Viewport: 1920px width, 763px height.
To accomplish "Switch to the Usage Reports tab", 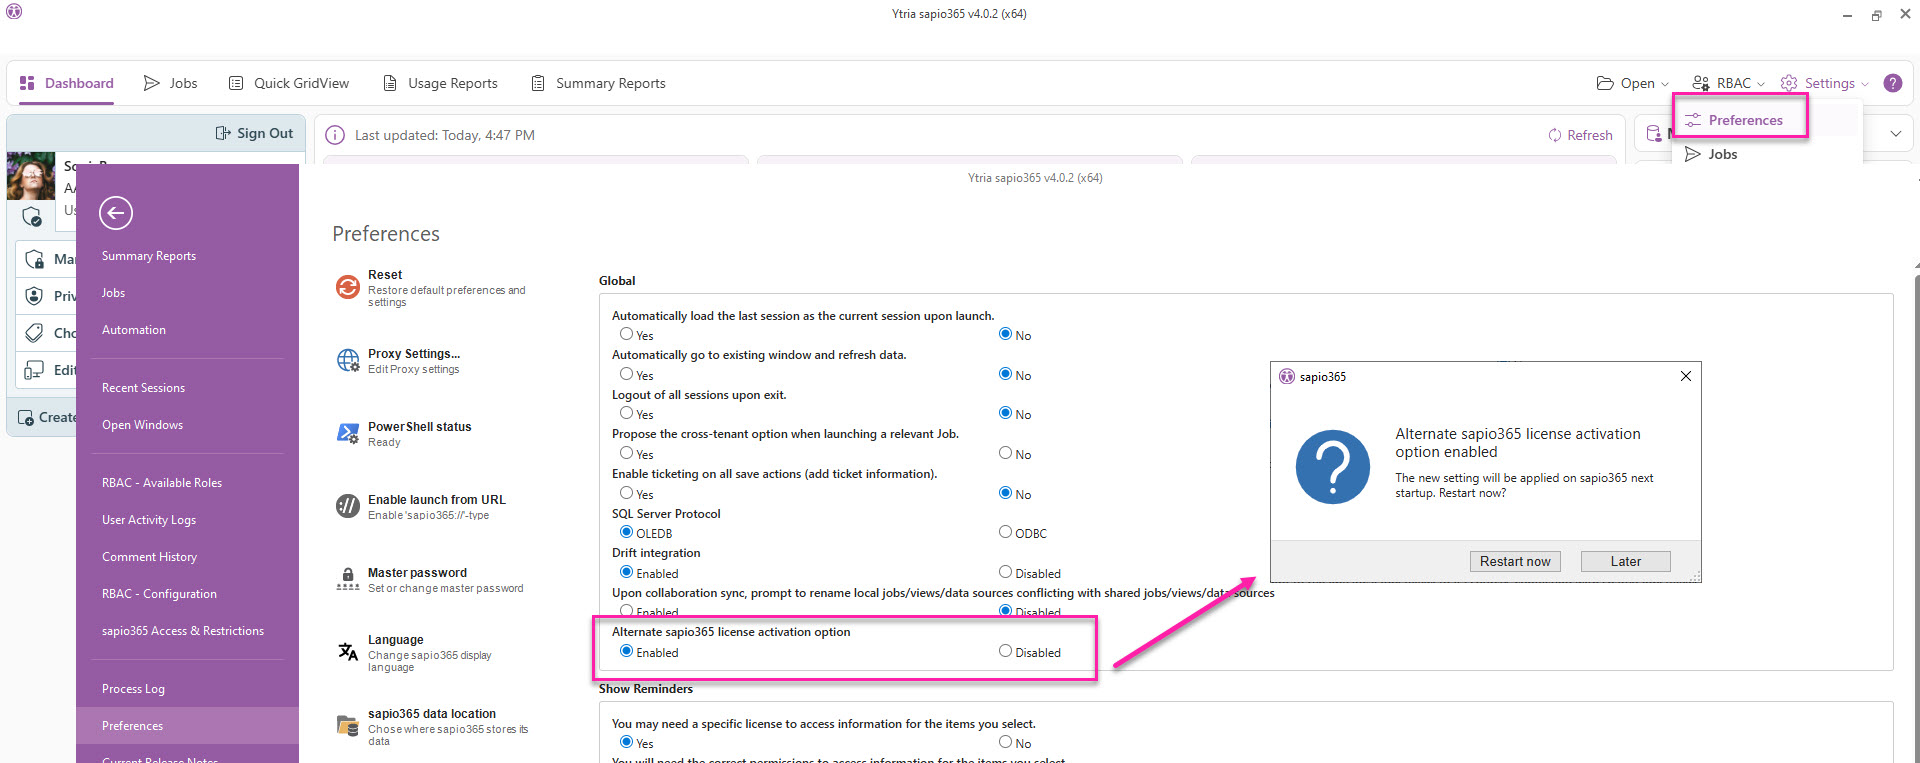I will click(x=440, y=83).
